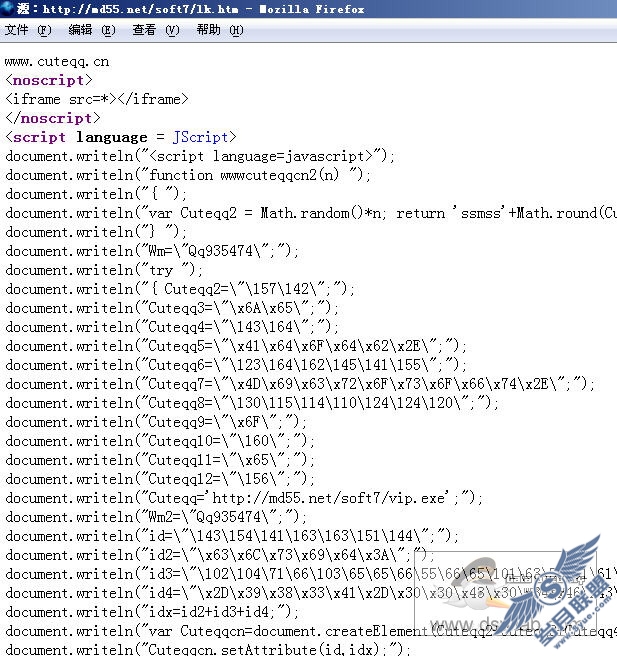Click the Wm=\"Qq935474\" line

pos(152,251)
